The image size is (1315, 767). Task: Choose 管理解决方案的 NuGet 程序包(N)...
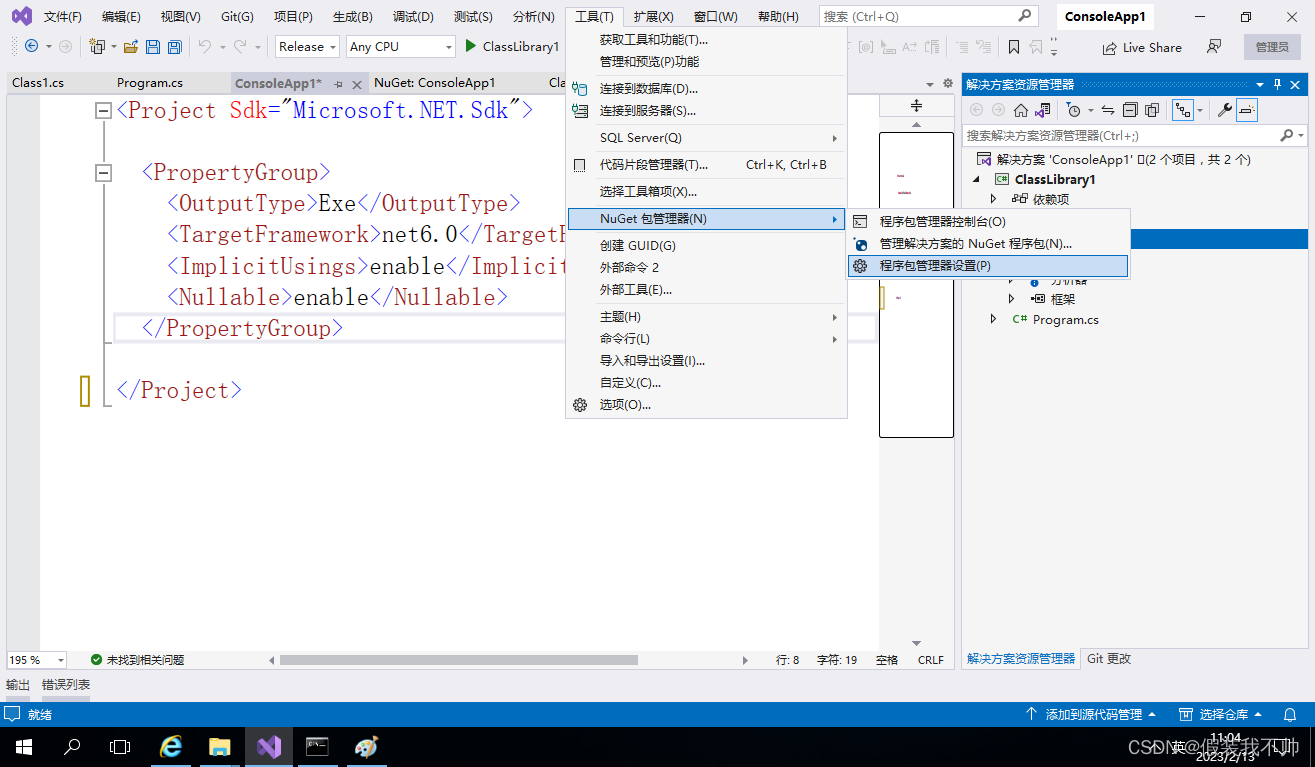click(988, 244)
